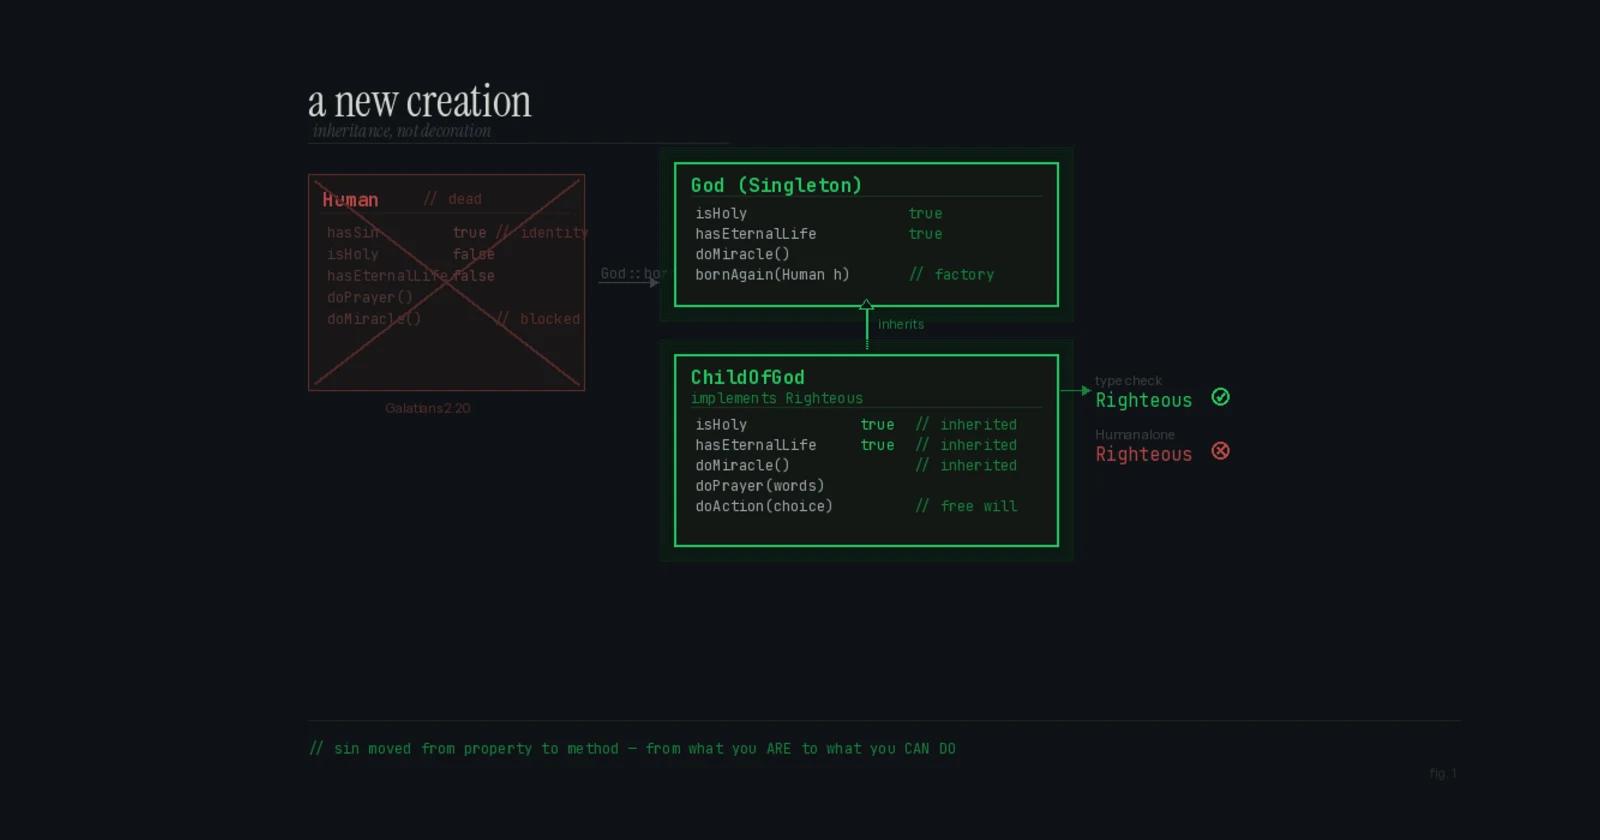Image resolution: width=1600 pixels, height=840 pixels.
Task: Click the doPrayer(words) method in ChildOfGod
Action: (x=760, y=486)
